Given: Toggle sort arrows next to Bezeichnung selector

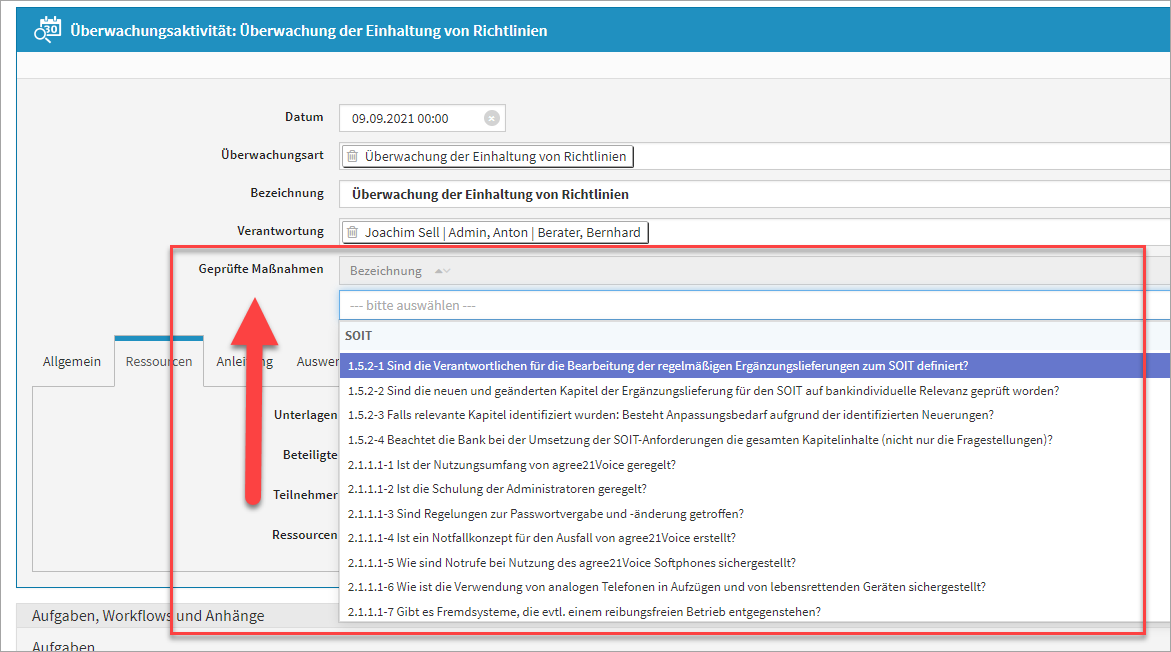Looking at the screenshot, I should pos(442,271).
